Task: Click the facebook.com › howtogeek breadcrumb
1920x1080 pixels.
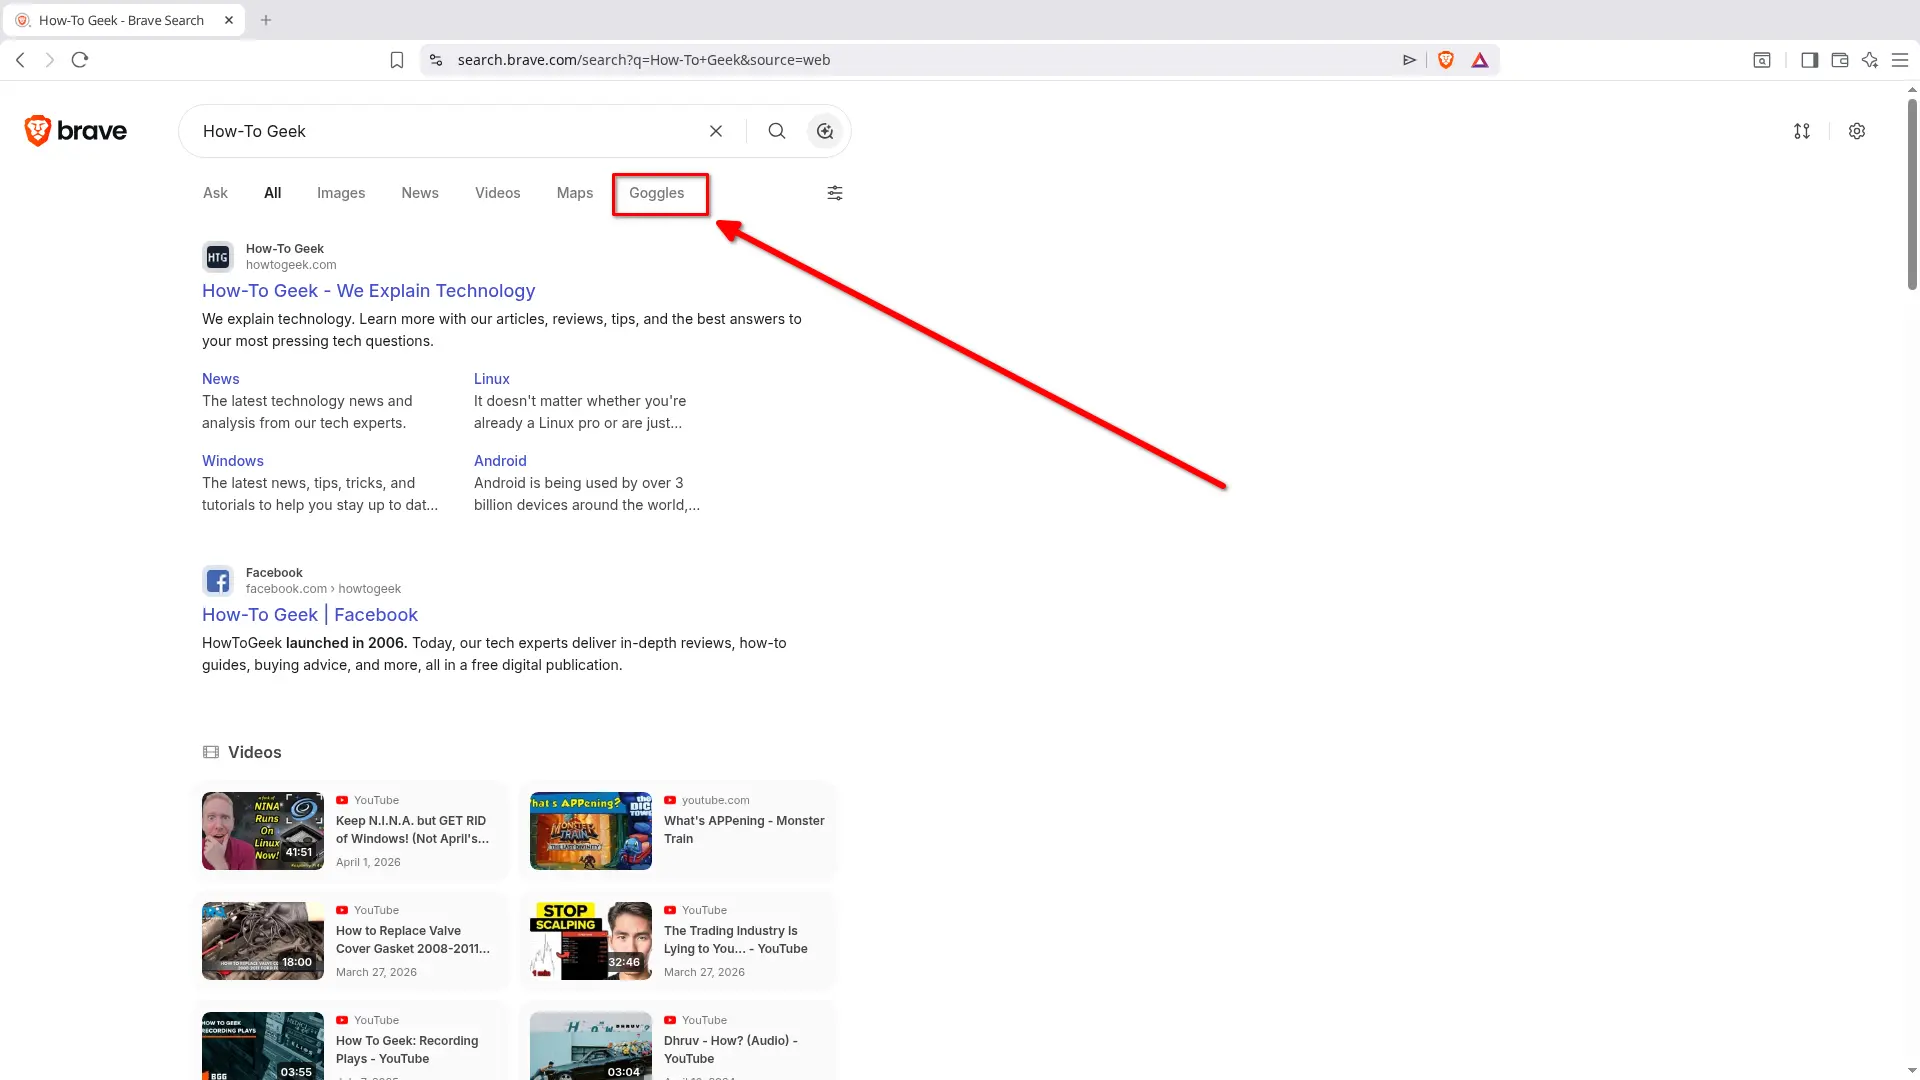Action: pyautogui.click(x=323, y=589)
